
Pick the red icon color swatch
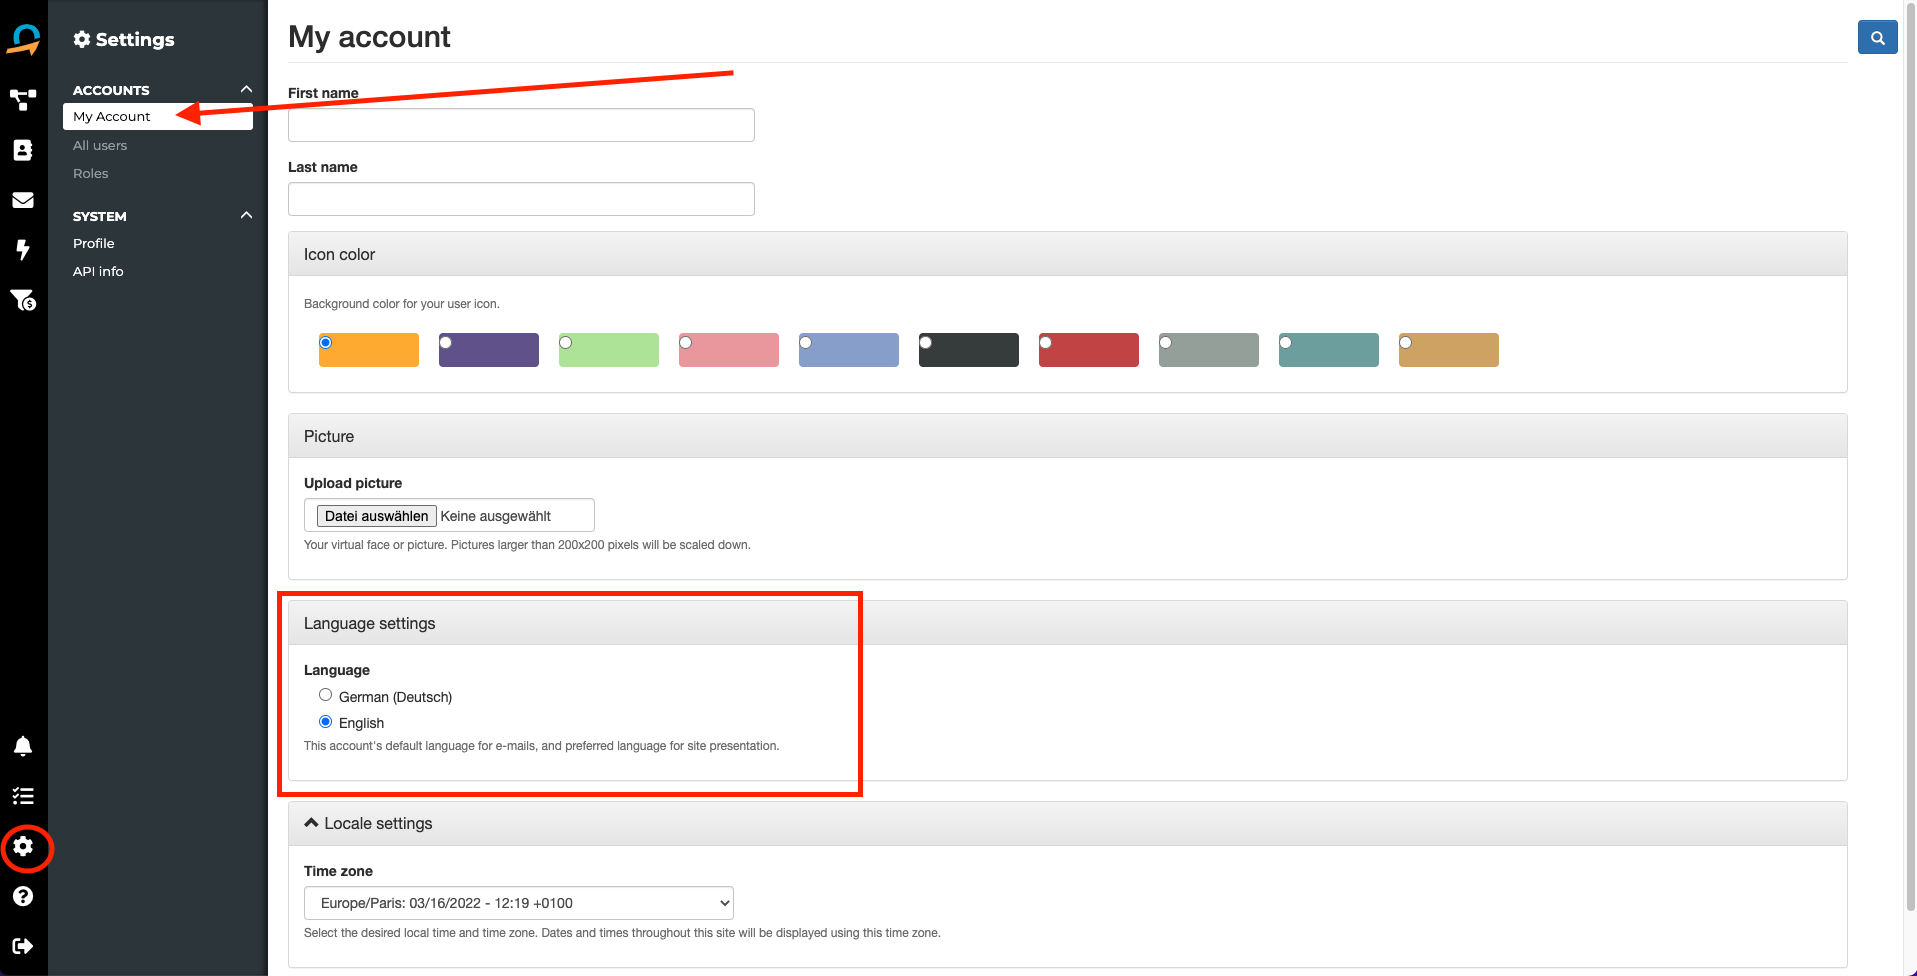coord(1088,350)
